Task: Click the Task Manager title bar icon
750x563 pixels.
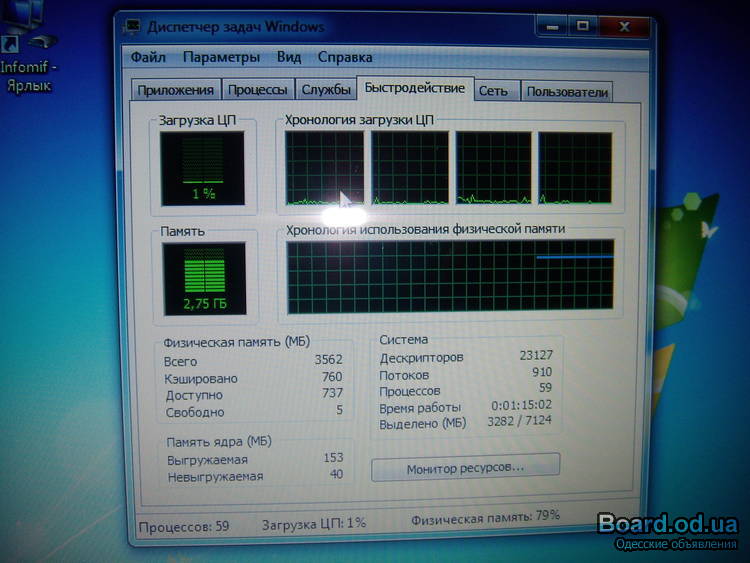Action: click(131, 27)
